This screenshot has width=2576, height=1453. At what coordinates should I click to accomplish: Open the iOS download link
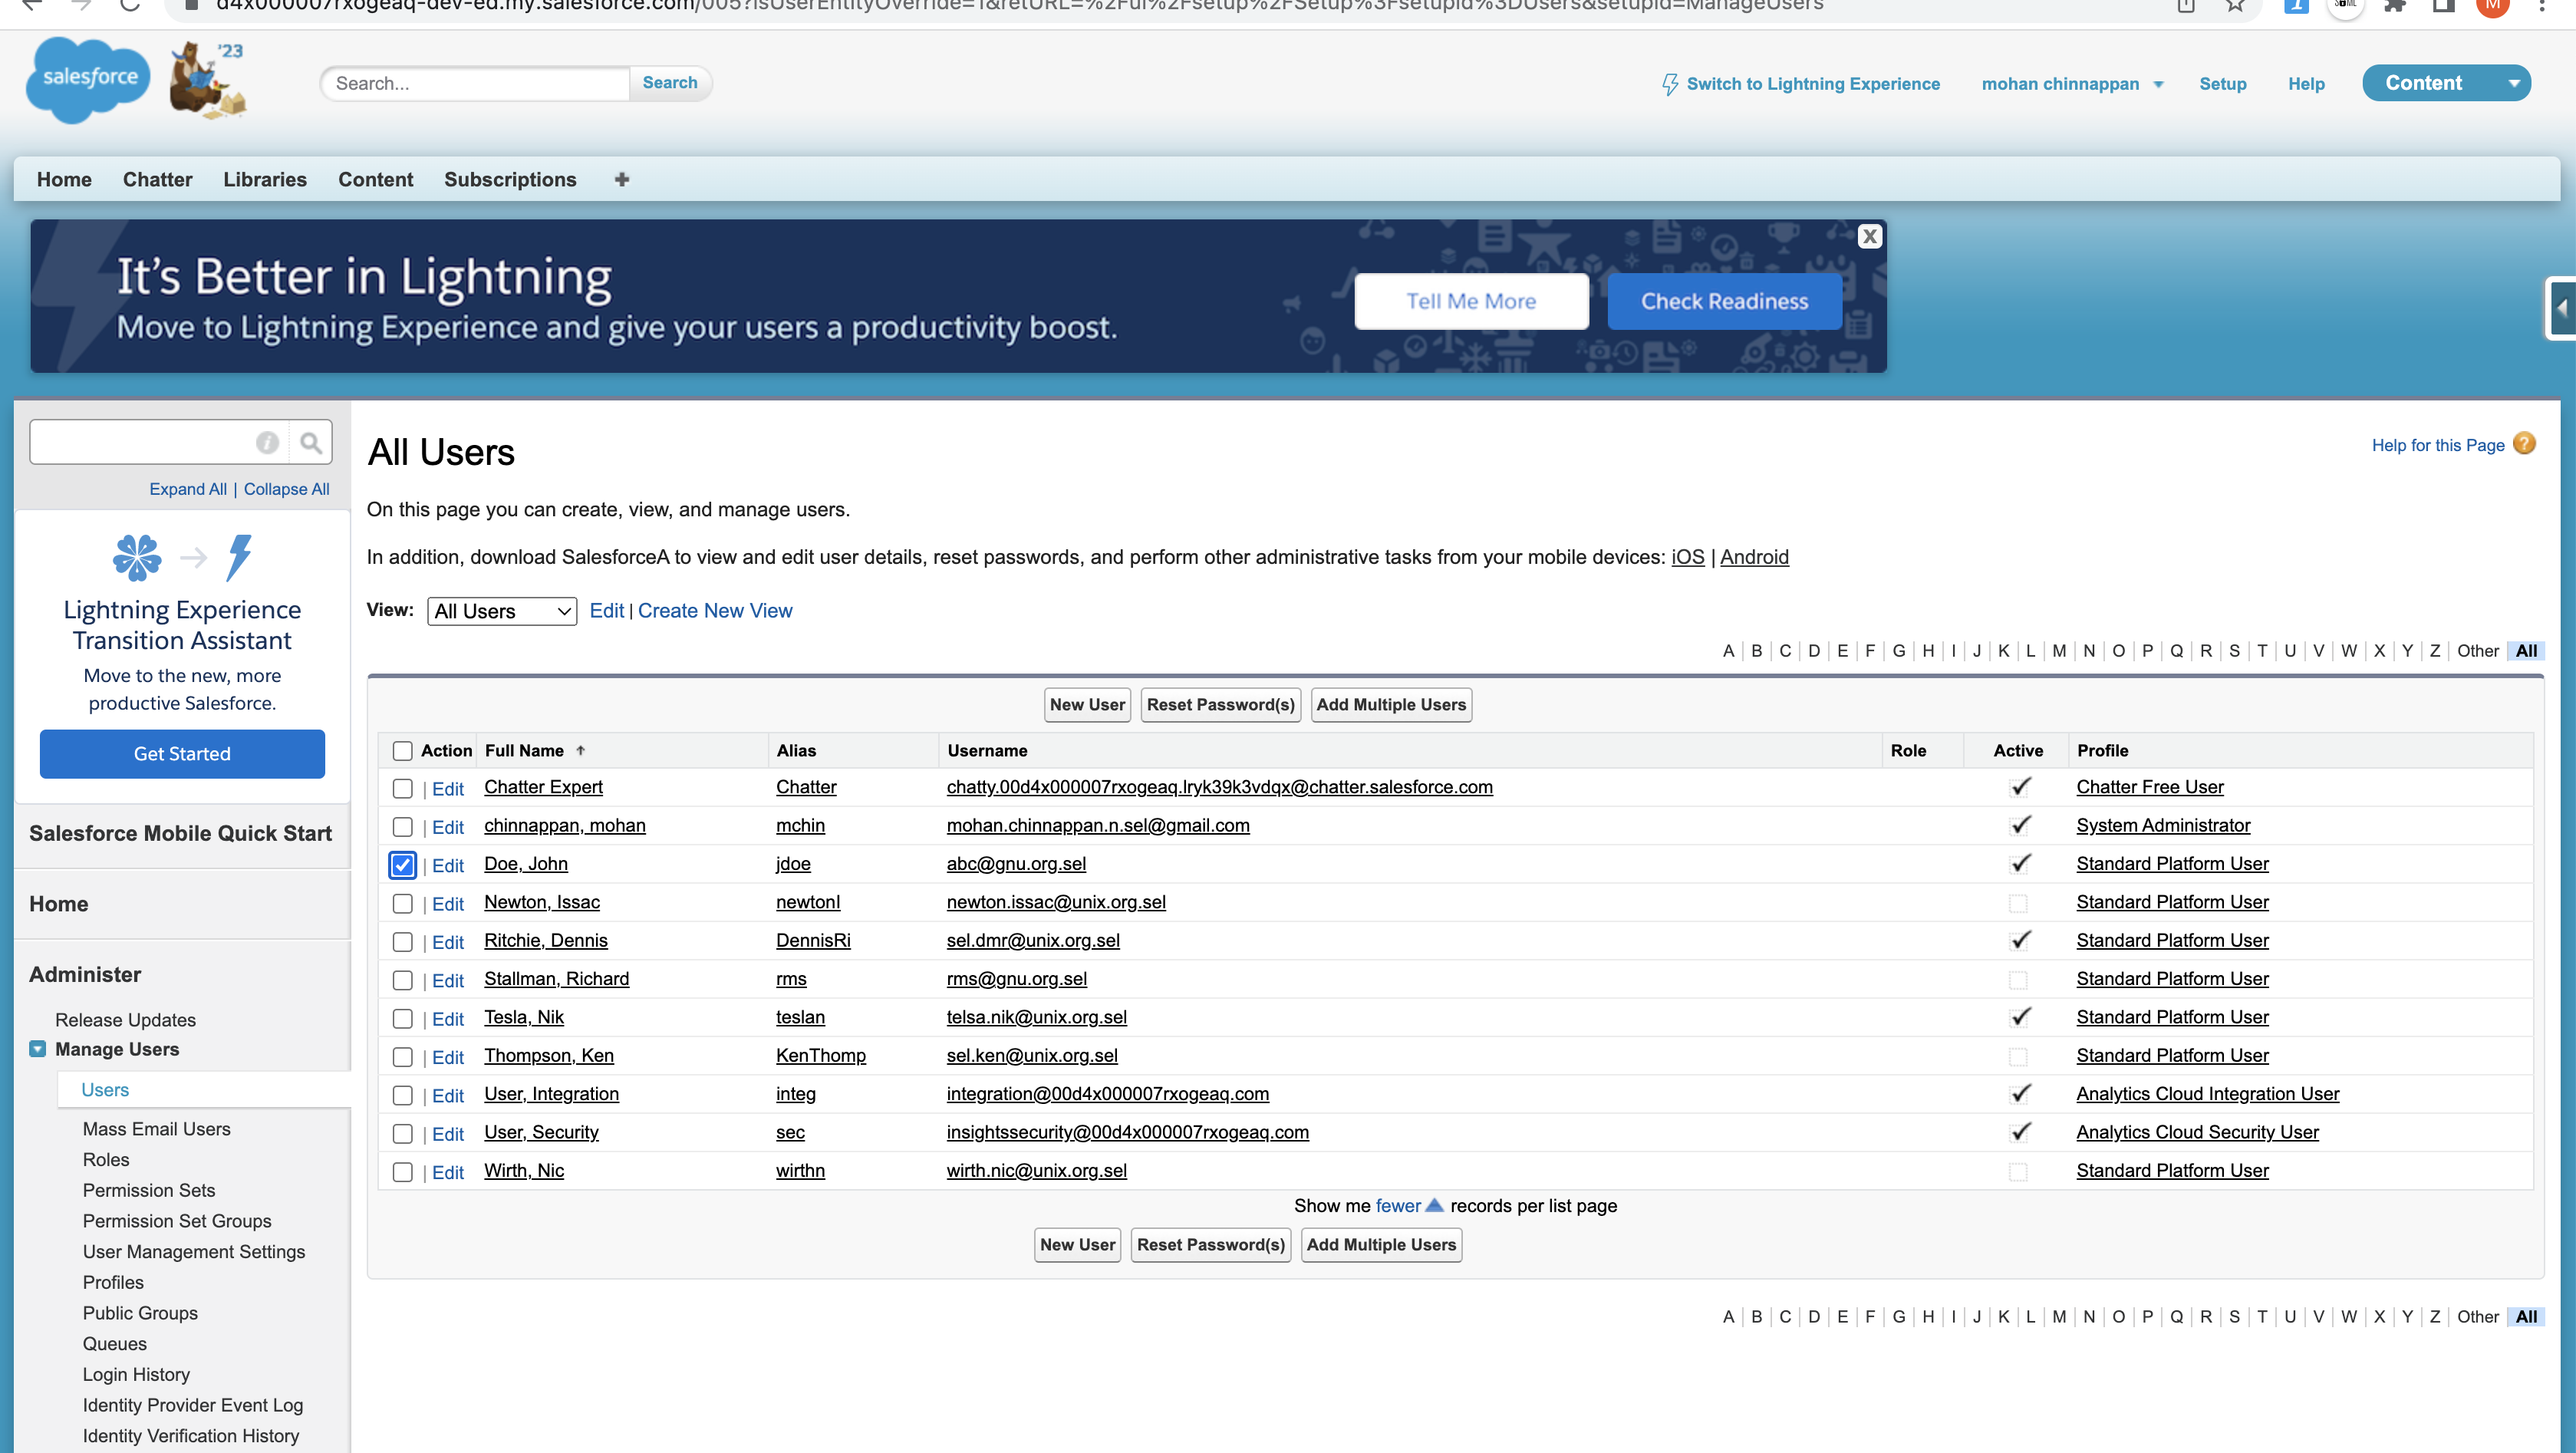click(x=1688, y=557)
